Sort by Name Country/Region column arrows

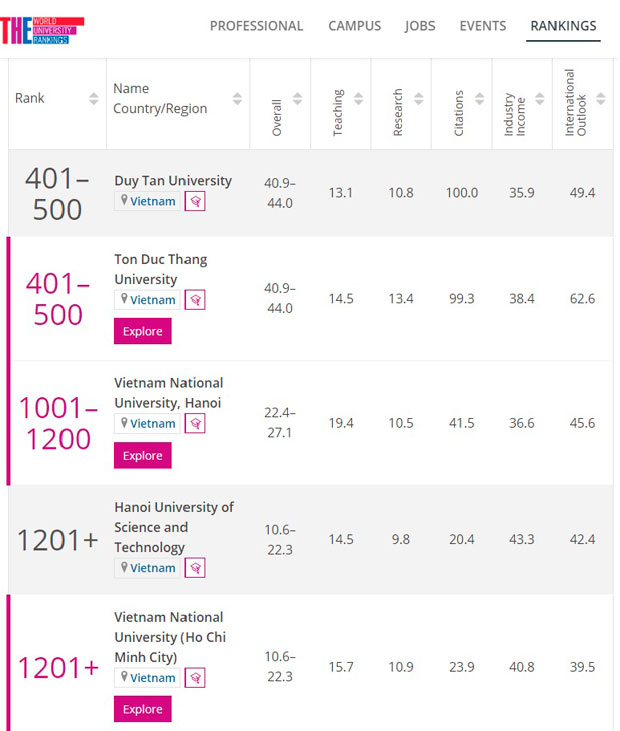click(237, 98)
